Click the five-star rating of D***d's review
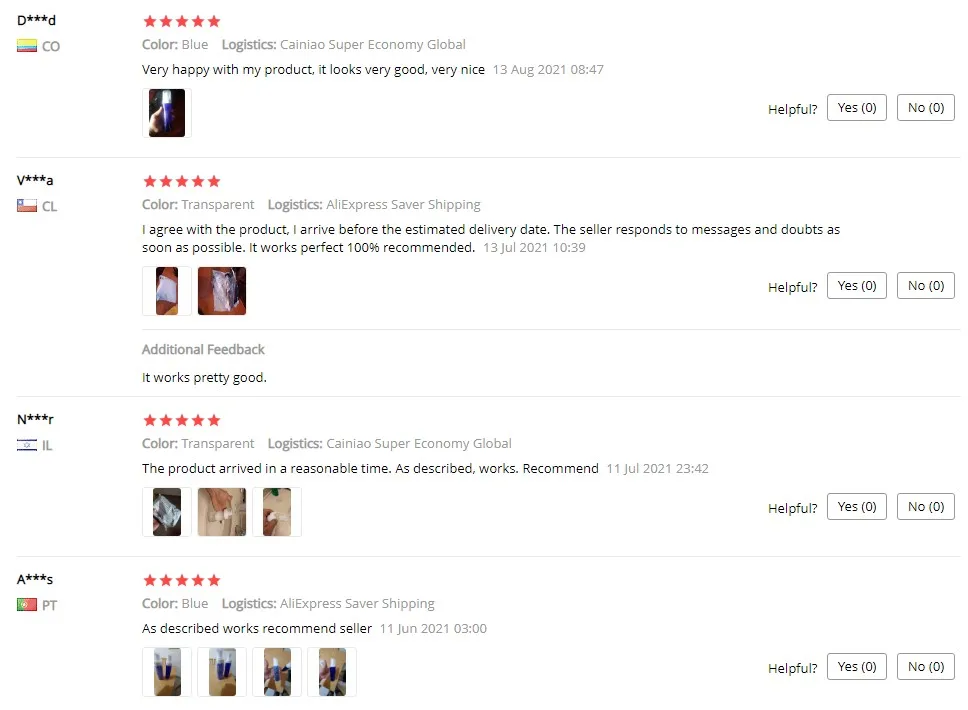This screenshot has height=710, width=968. 182,22
